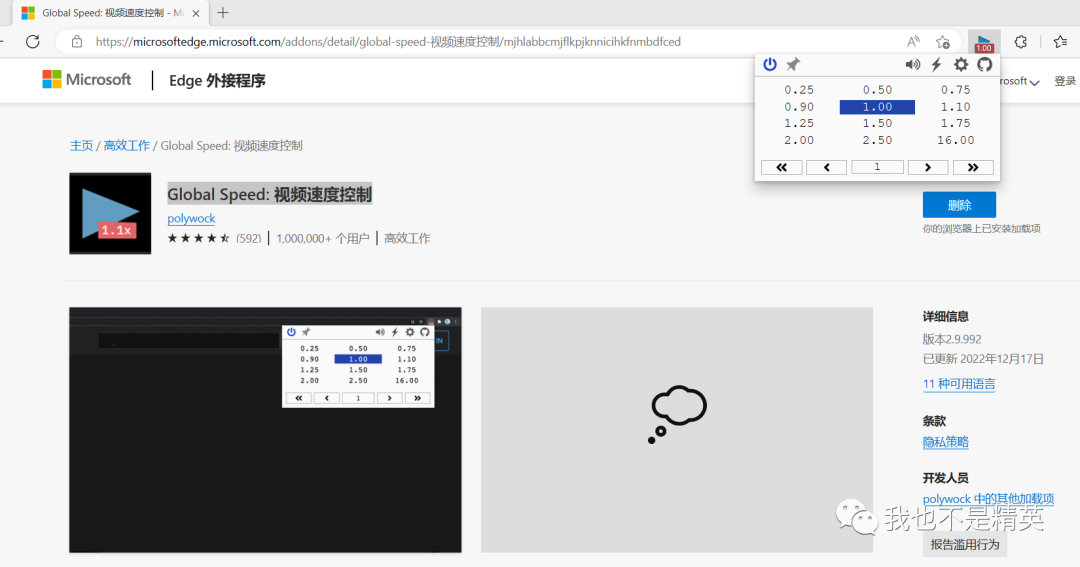Open the GitHub icon in popup

click(985, 64)
